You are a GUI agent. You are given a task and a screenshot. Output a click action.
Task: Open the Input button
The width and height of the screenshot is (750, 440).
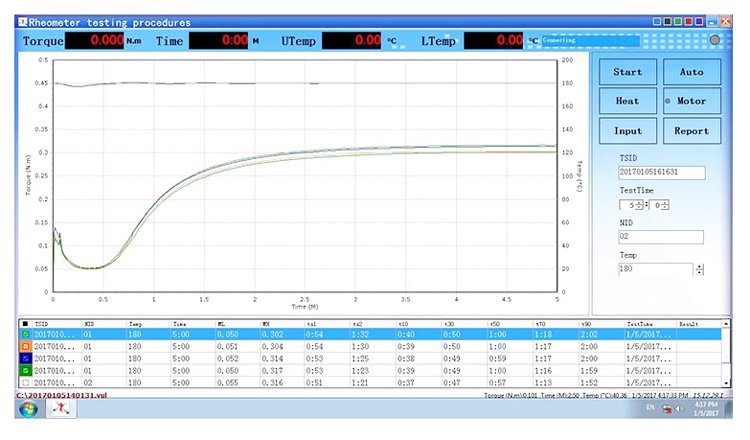coord(628,131)
